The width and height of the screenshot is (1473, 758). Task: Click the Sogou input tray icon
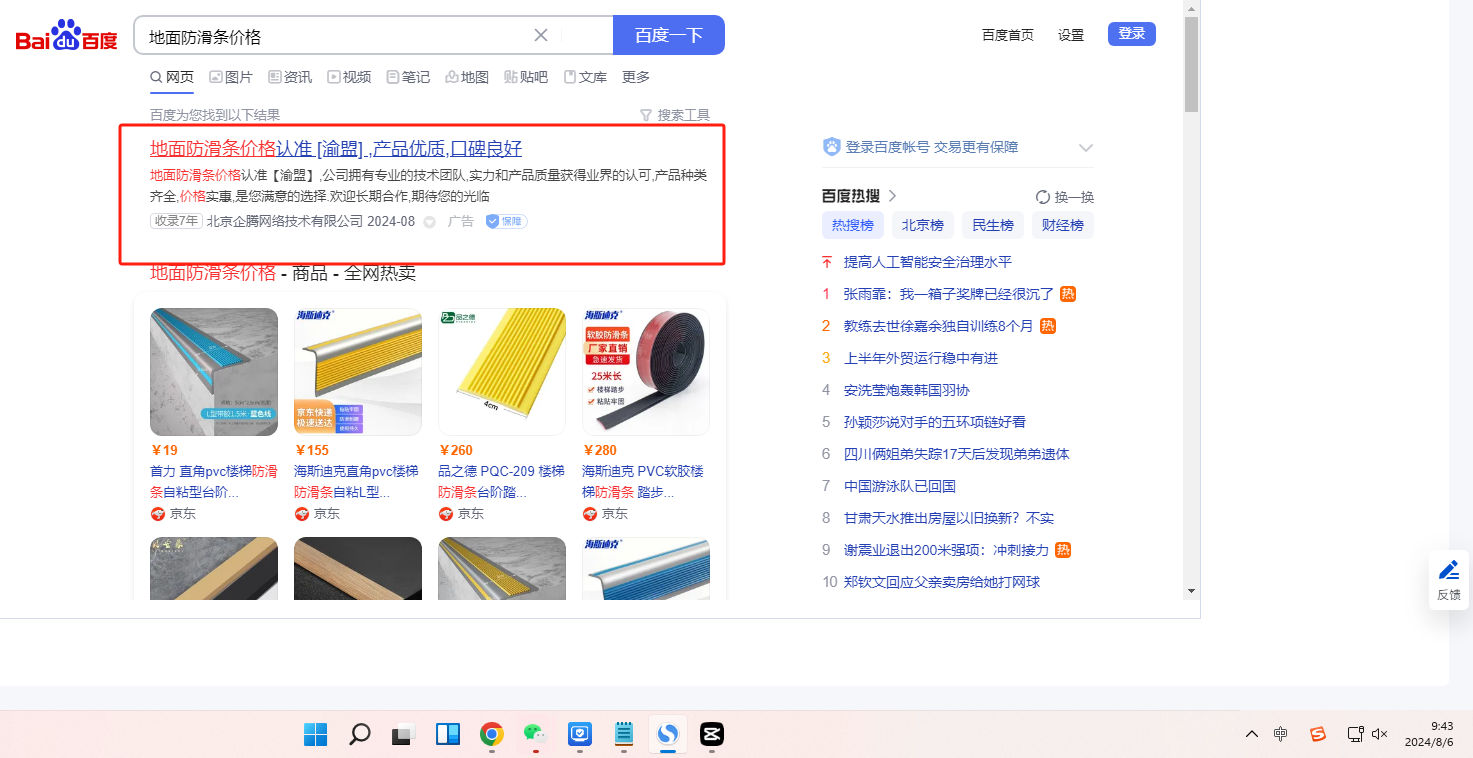pos(1318,734)
